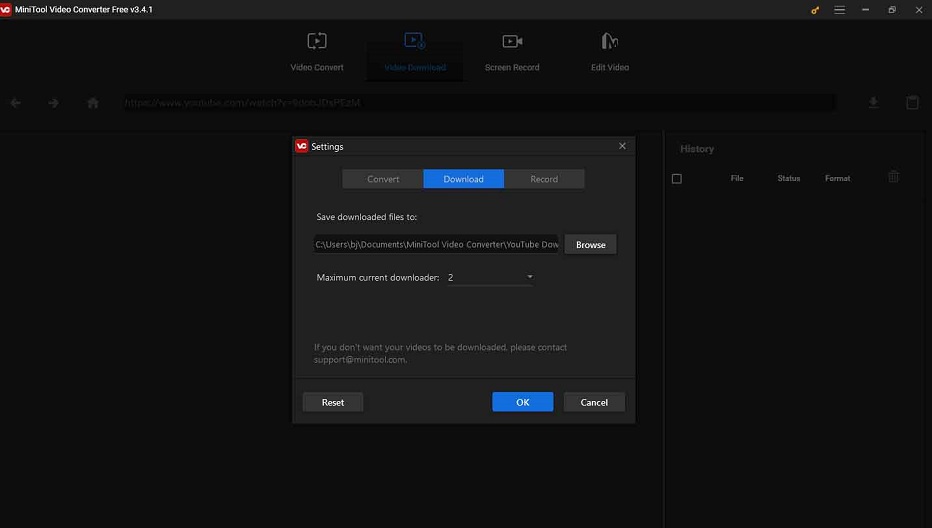Delete history with the trash icon
Screen dimensions: 932x528
click(893, 177)
